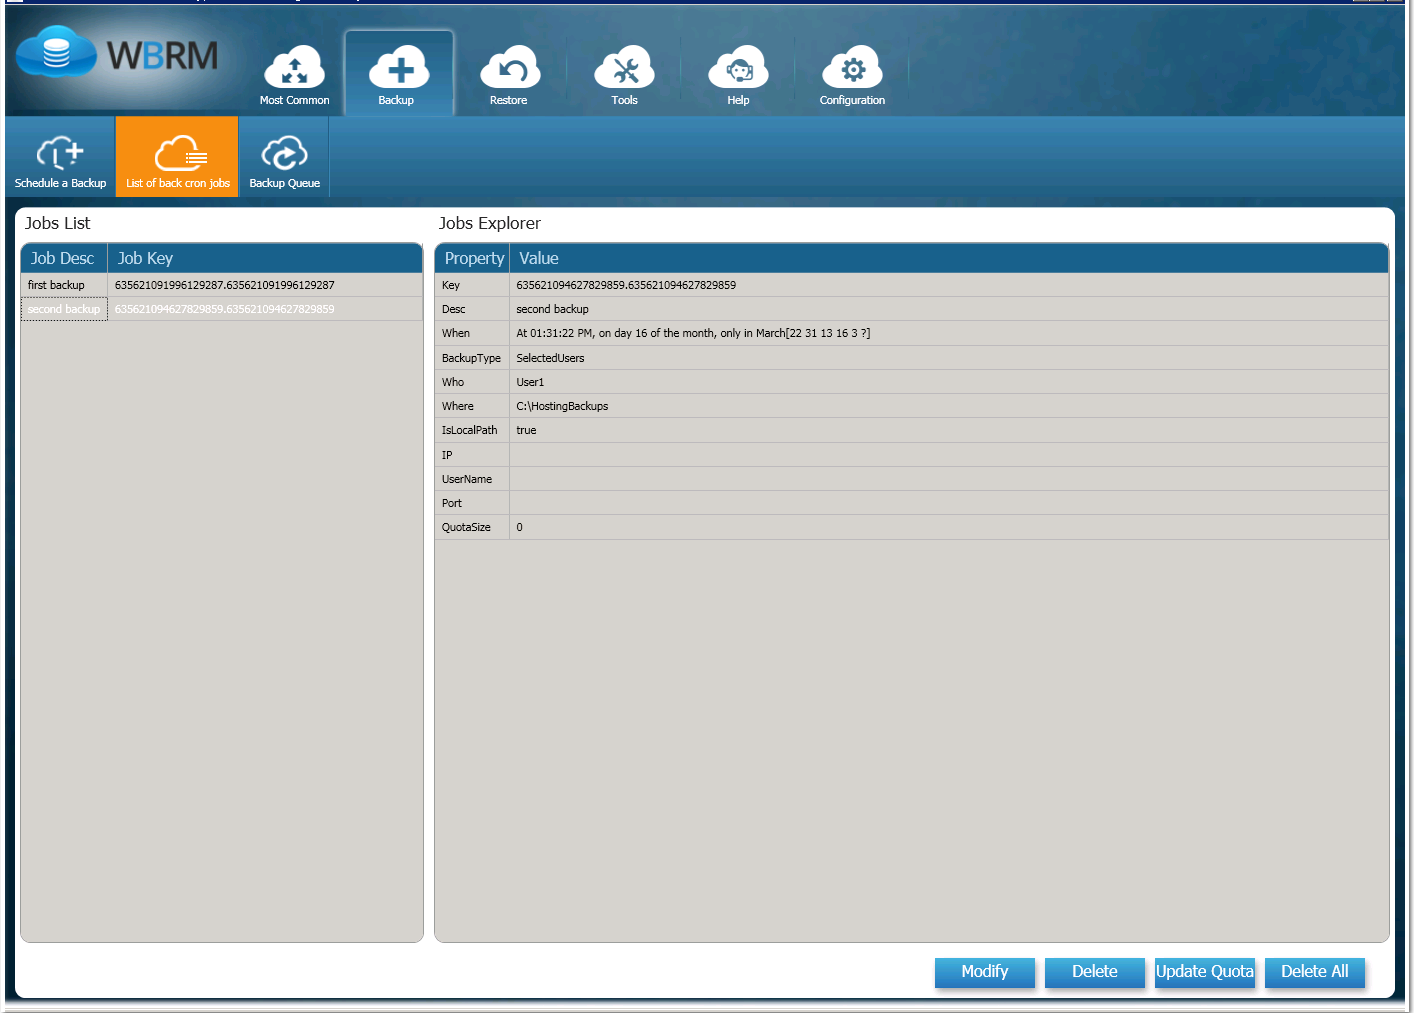Viewport: 1414px width, 1013px height.
Task: Click the Who value 'User1'
Action: tap(530, 382)
